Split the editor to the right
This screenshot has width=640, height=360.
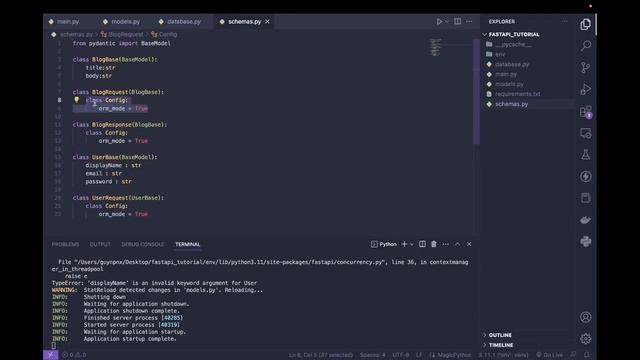[458, 22]
